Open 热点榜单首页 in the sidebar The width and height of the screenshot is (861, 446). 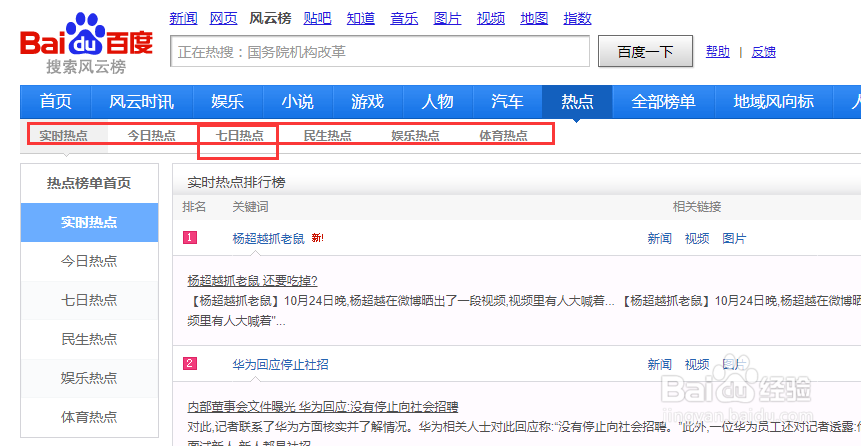[89, 183]
